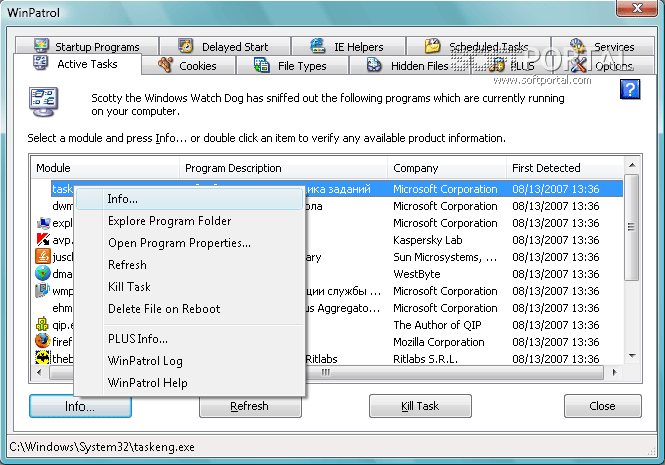This screenshot has height=465, width=665.
Task: Sort list by Module column header
Action: point(105,168)
